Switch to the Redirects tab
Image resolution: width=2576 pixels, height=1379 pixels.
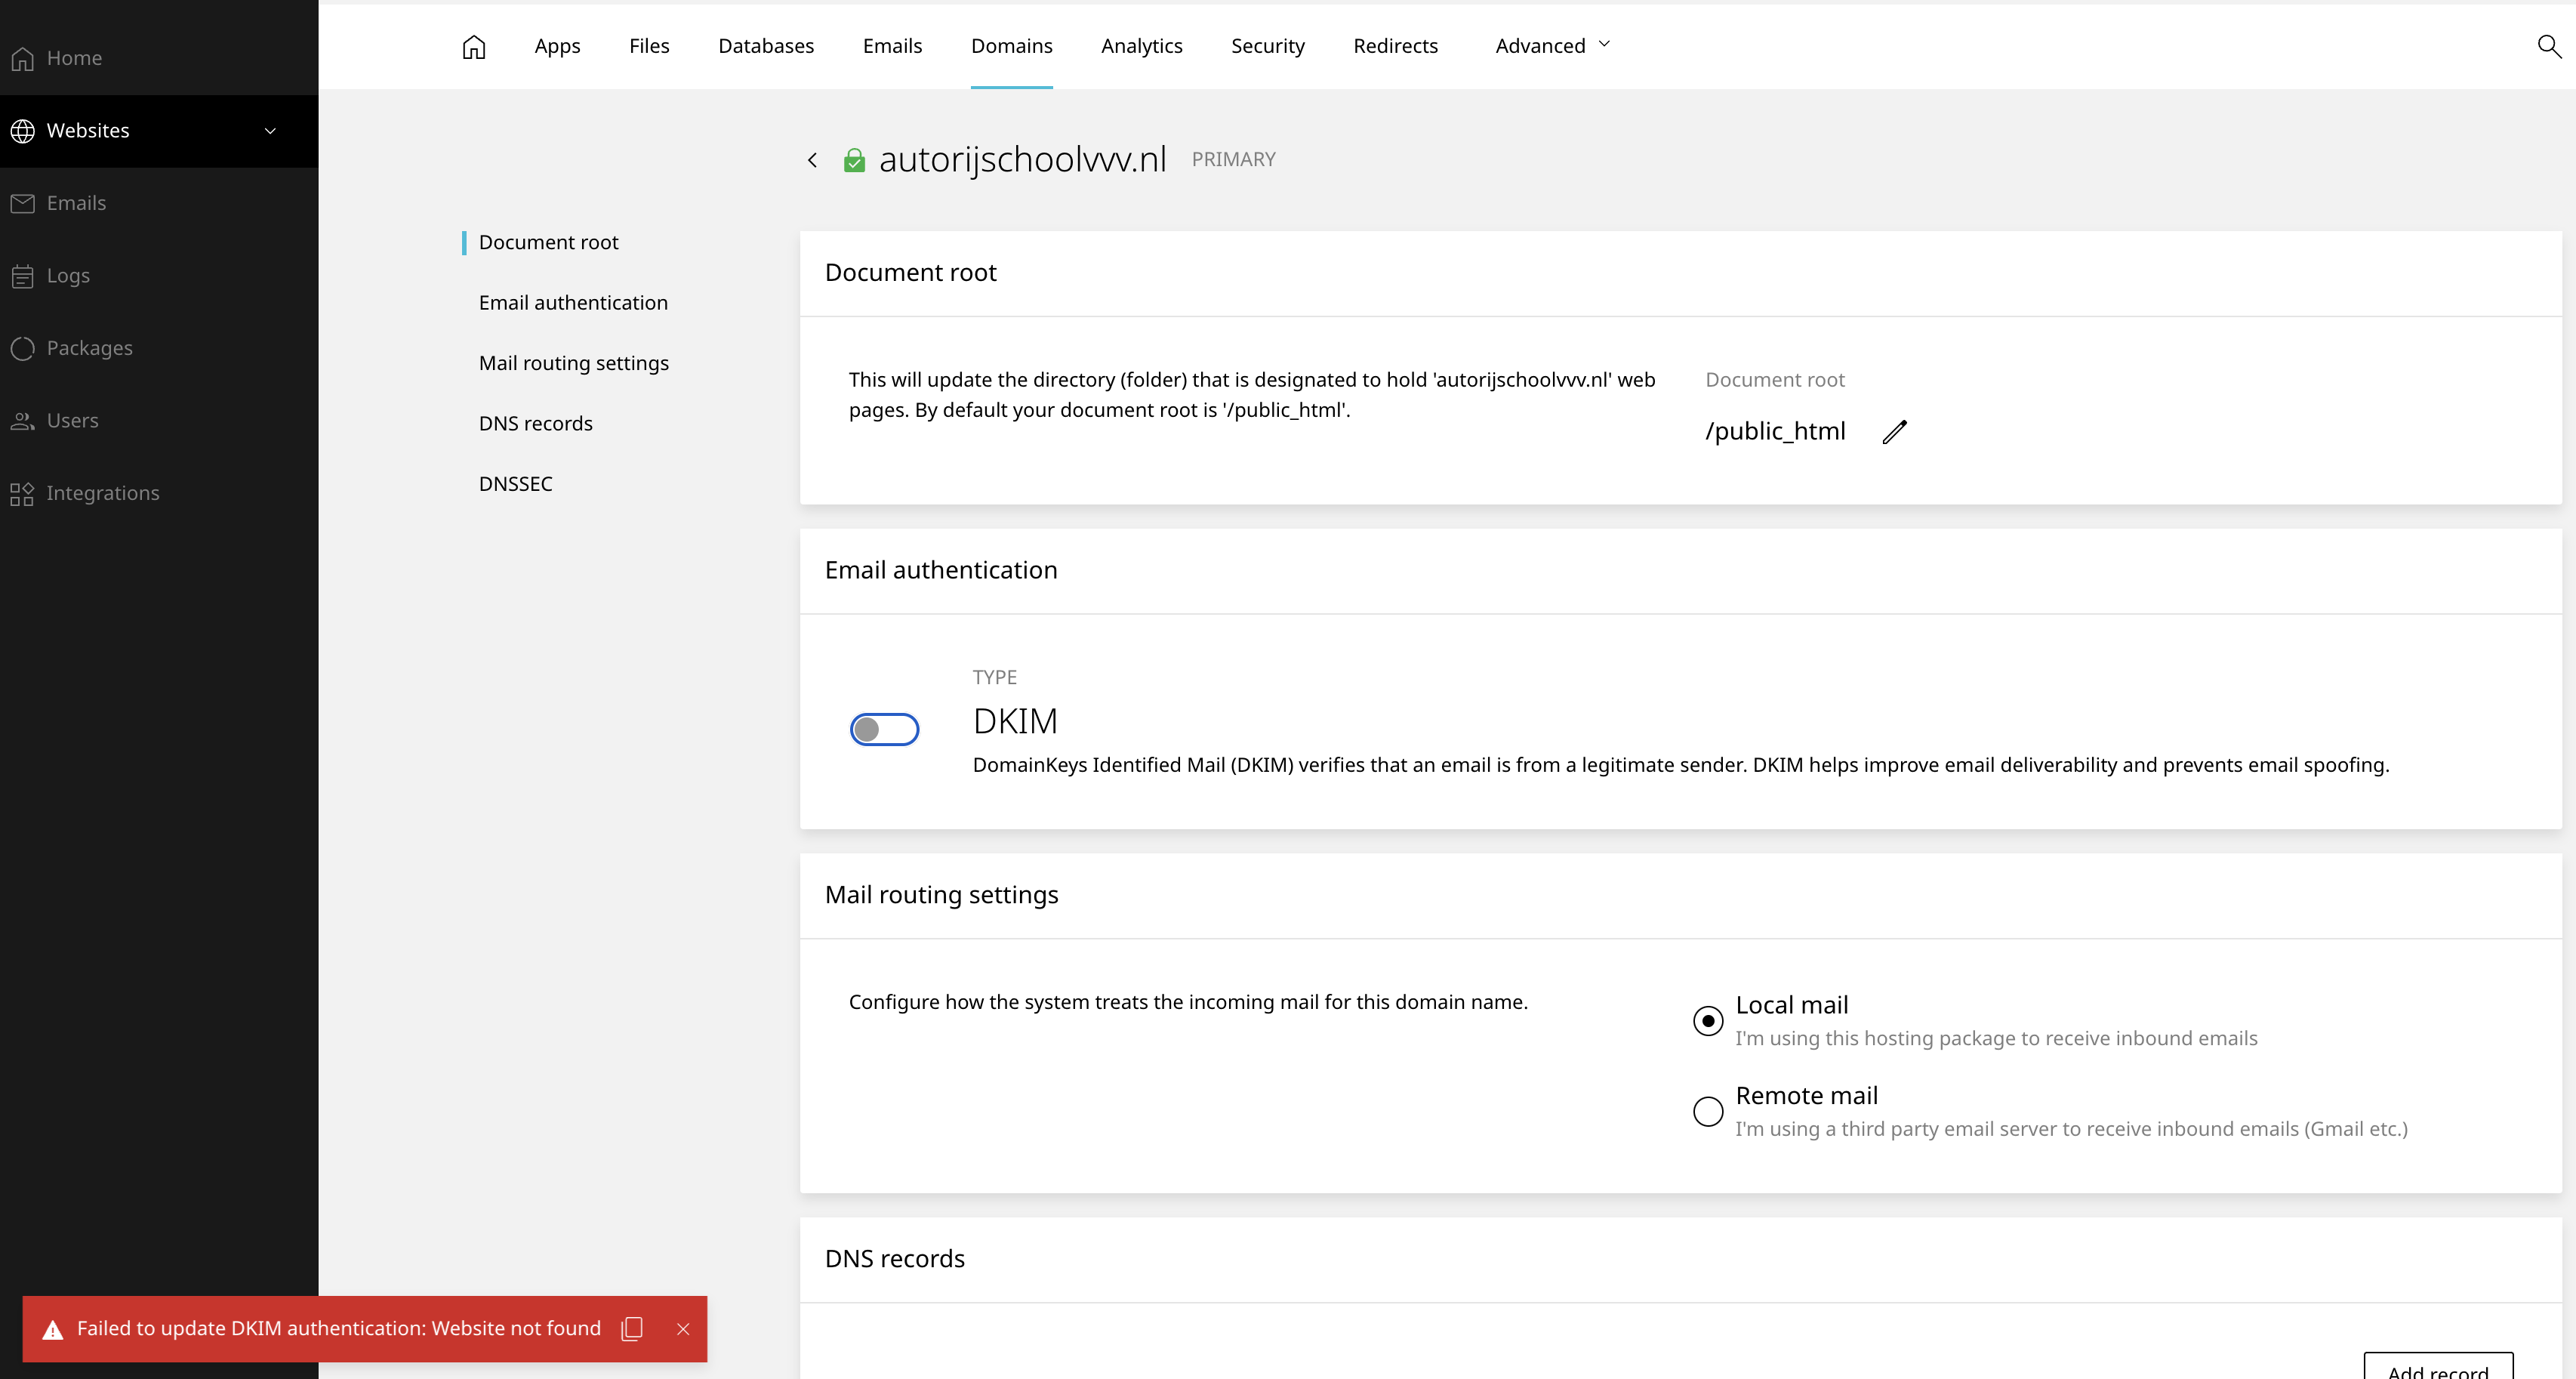pyautogui.click(x=1395, y=46)
